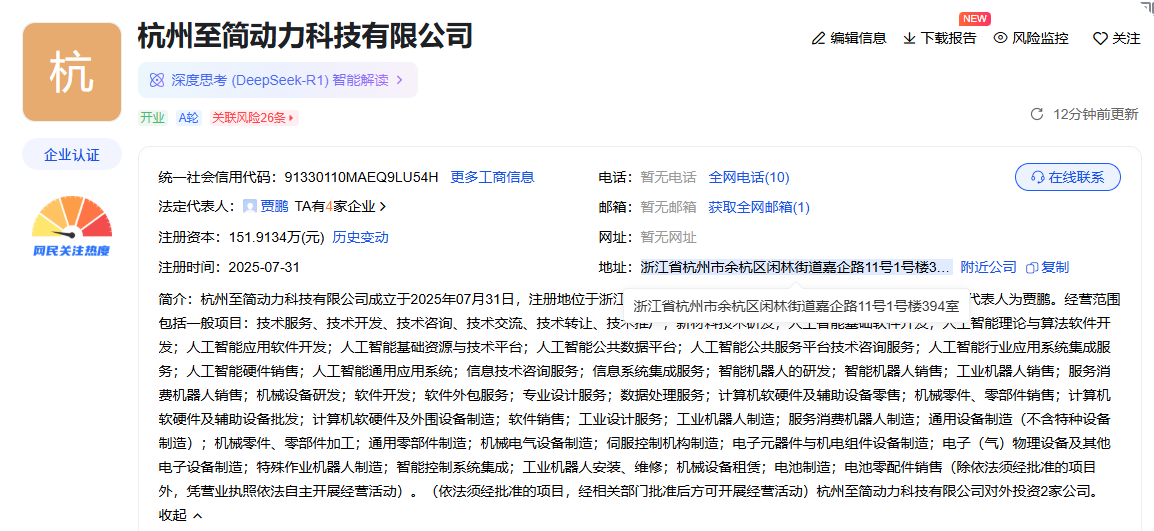Click the headset icon in 在线联系
Screen dimensions: 1154x531
tap(1038, 177)
